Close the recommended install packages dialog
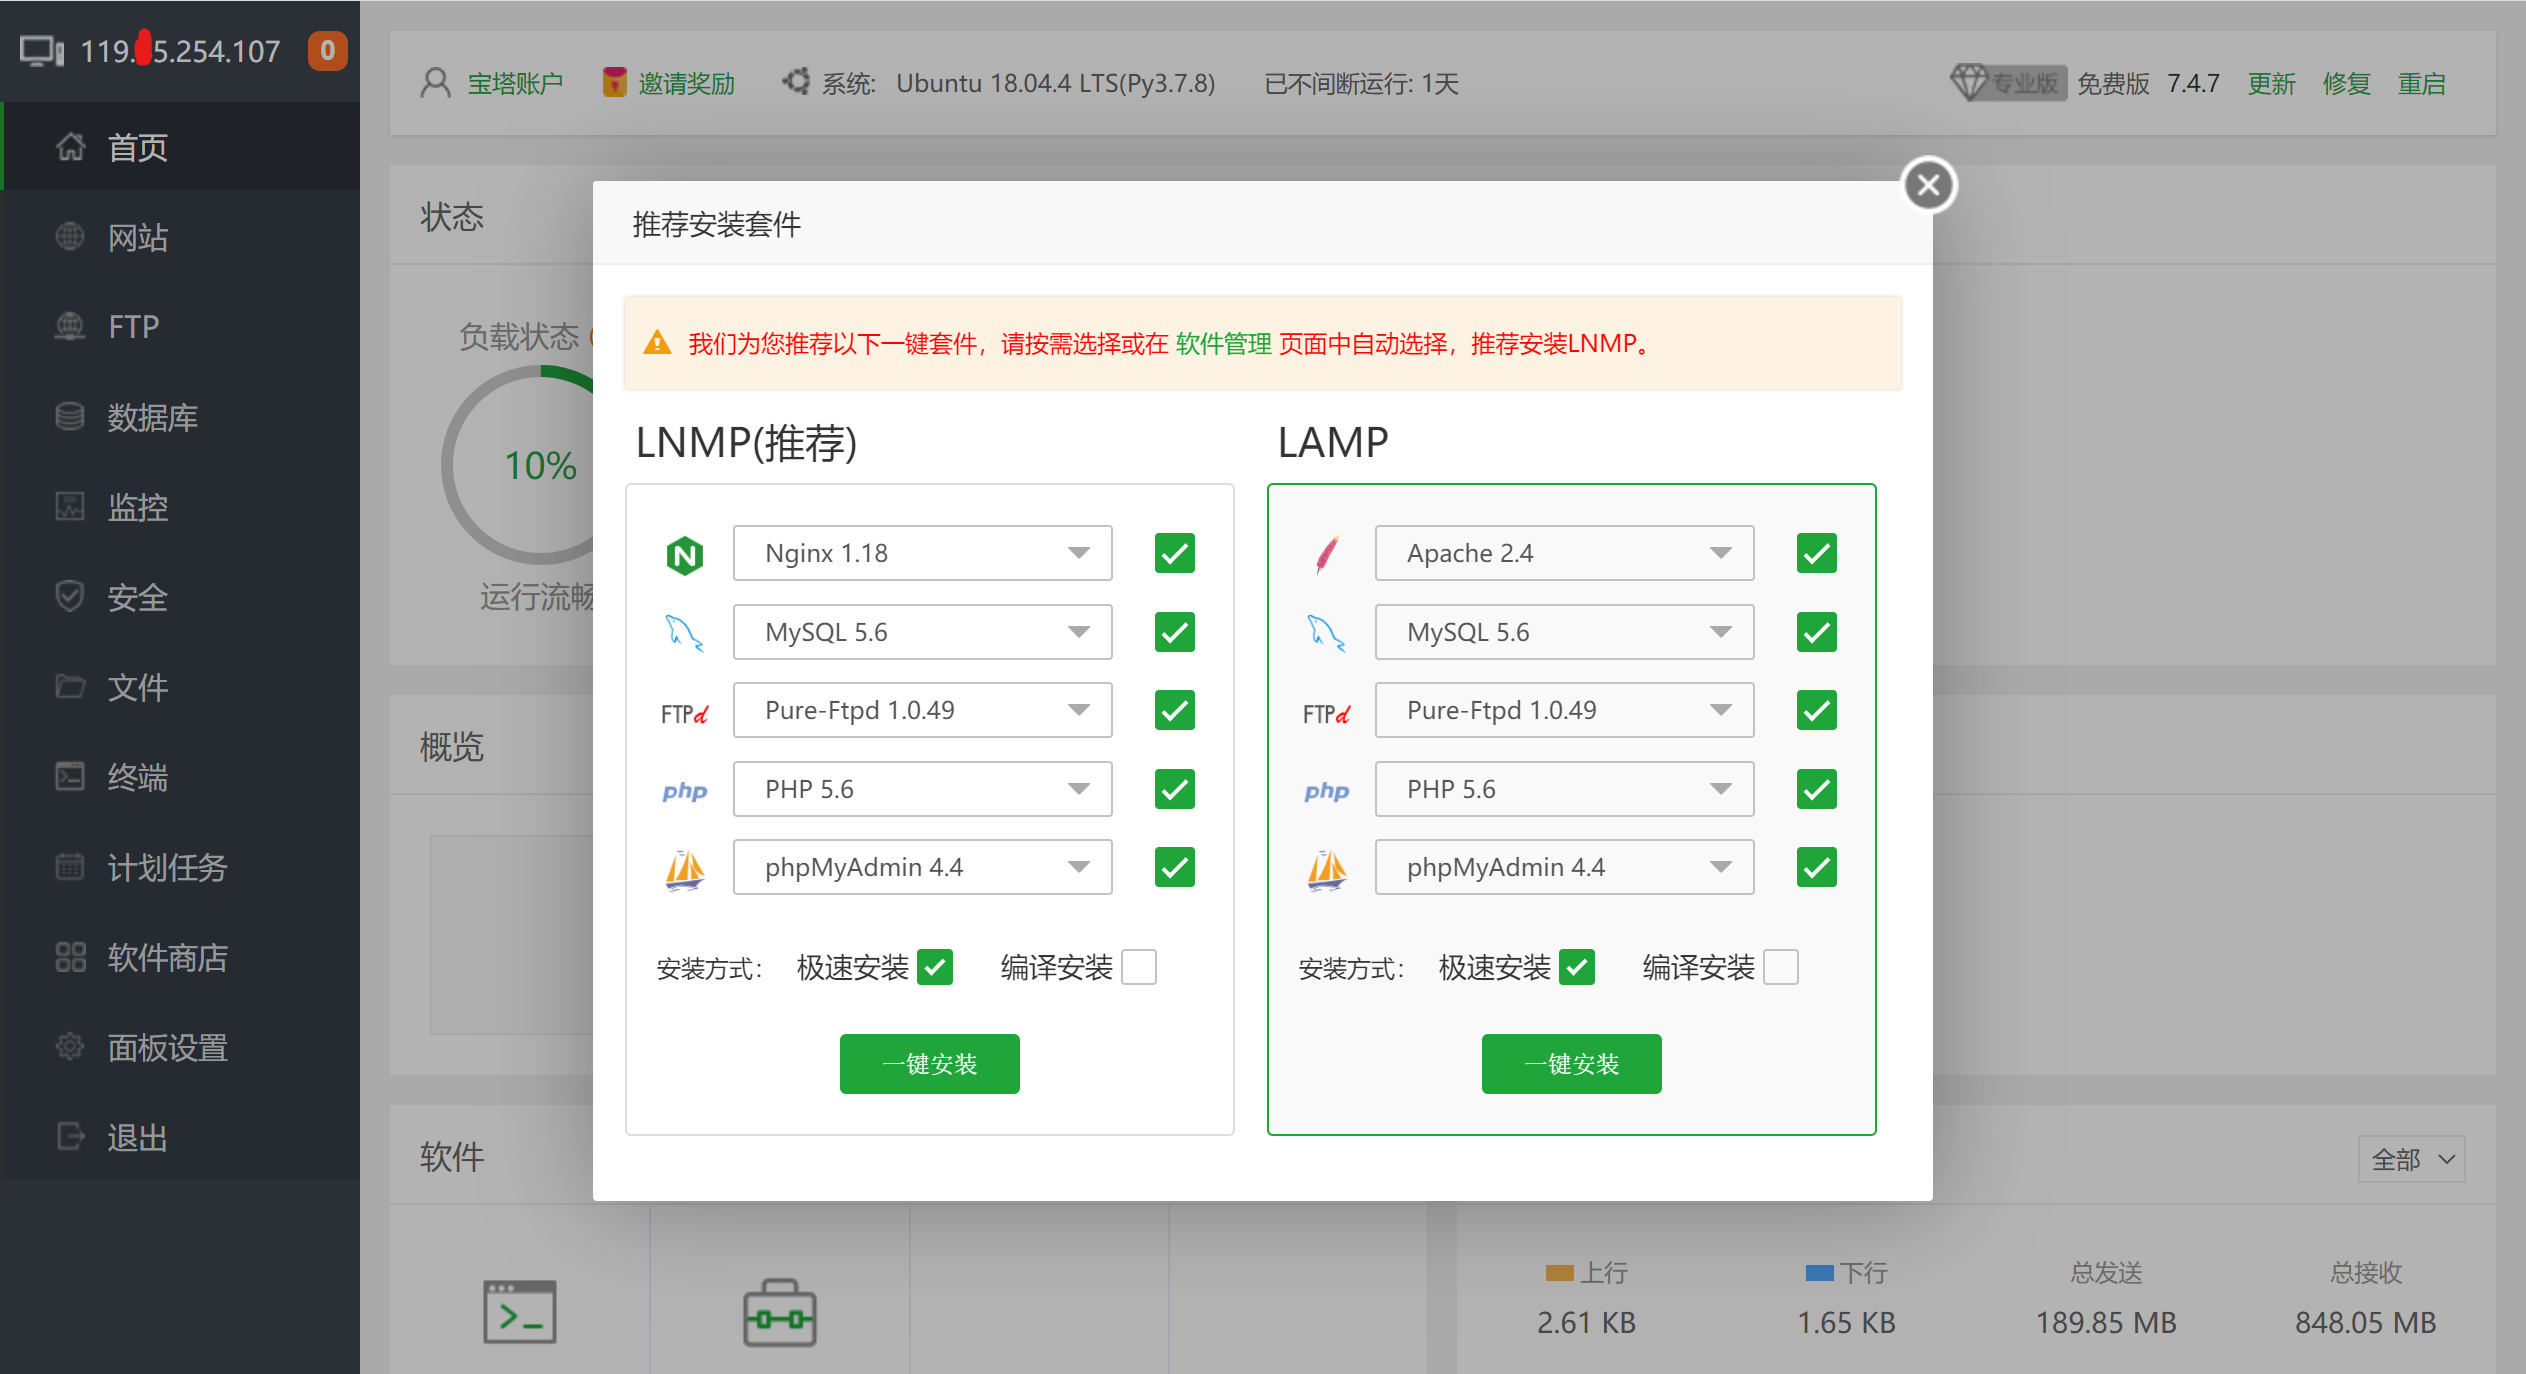The width and height of the screenshot is (2526, 1374). tap(1928, 185)
